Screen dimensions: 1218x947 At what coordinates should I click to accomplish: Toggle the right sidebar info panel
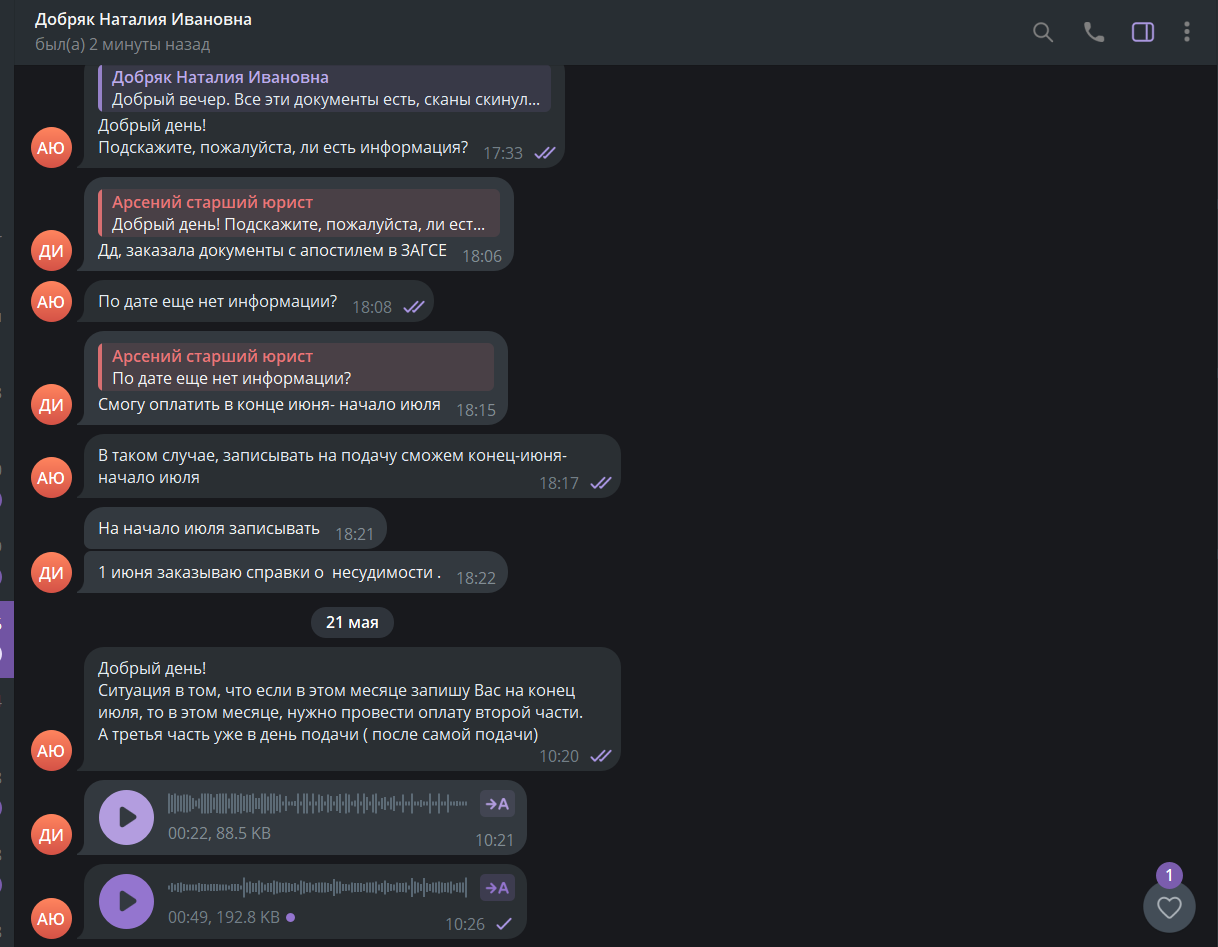coord(1143,32)
